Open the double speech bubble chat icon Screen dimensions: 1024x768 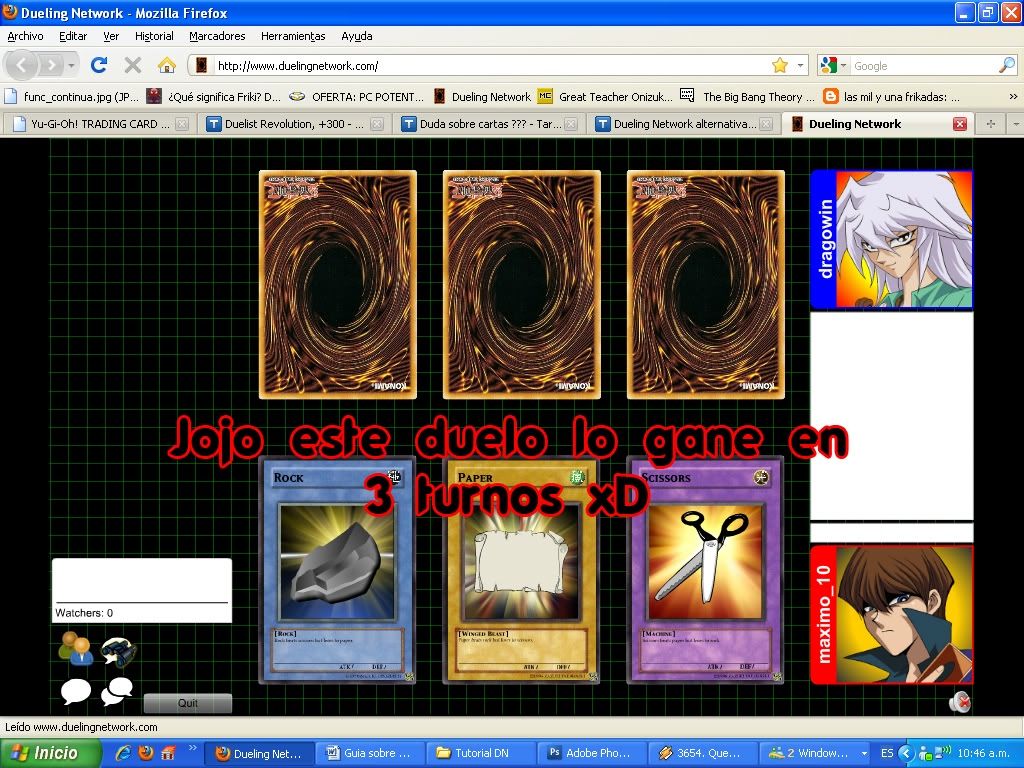[x=118, y=691]
